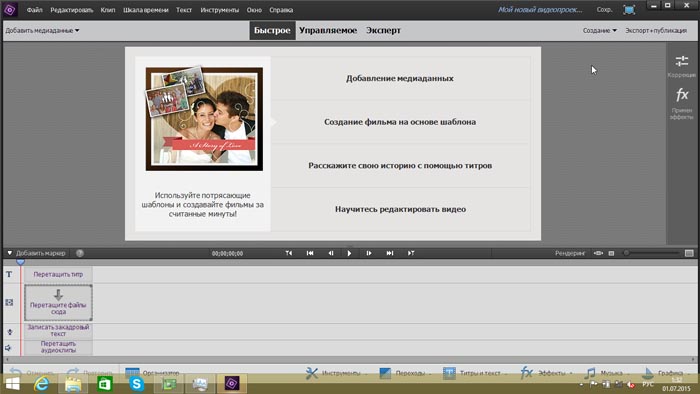This screenshot has width=700, height=394.
Task: Click zoom in icon right of zoom slider
Action: (689, 253)
